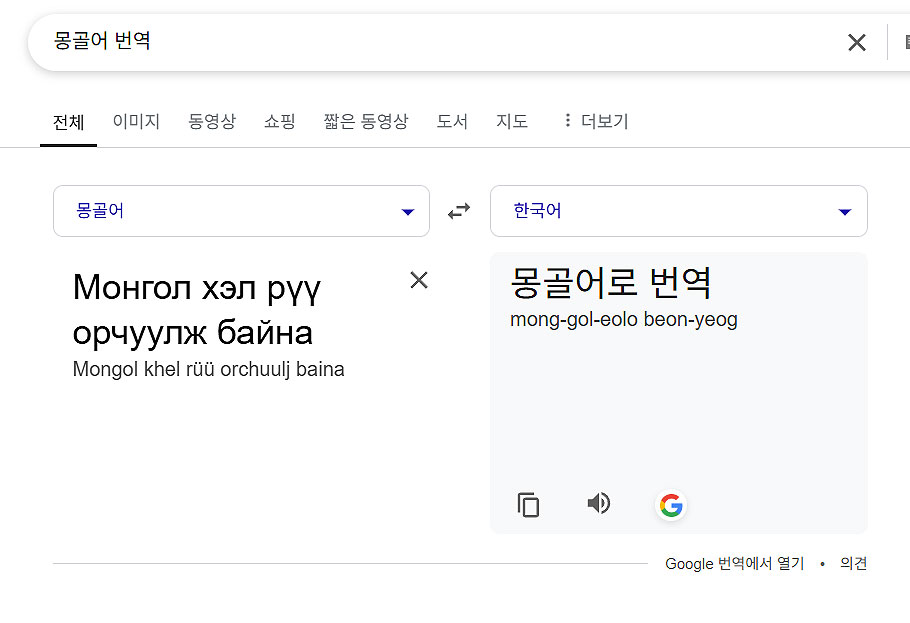Viewport: 910px width, 623px height.
Task: Open the 지도 tab
Action: [x=512, y=121]
